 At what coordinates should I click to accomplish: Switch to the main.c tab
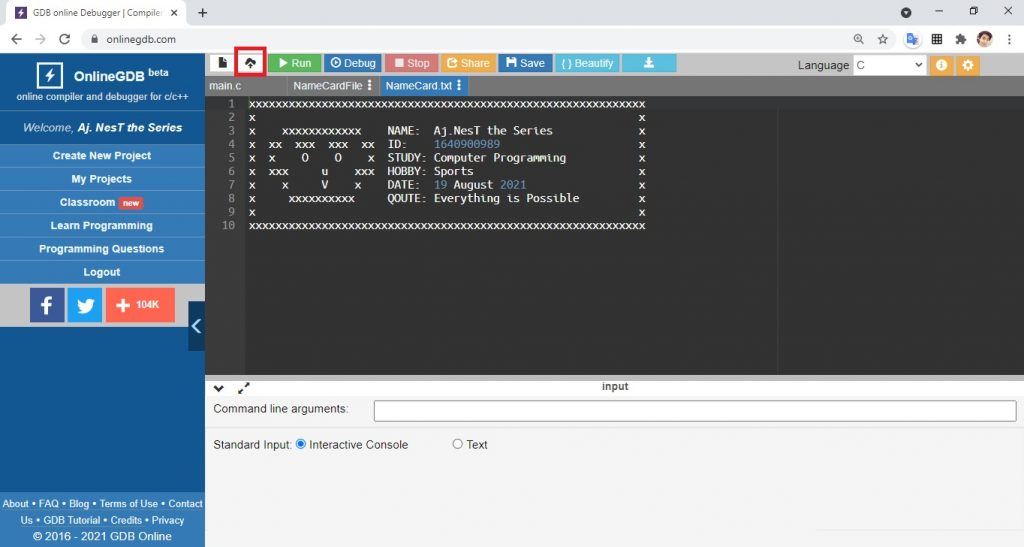[225, 86]
